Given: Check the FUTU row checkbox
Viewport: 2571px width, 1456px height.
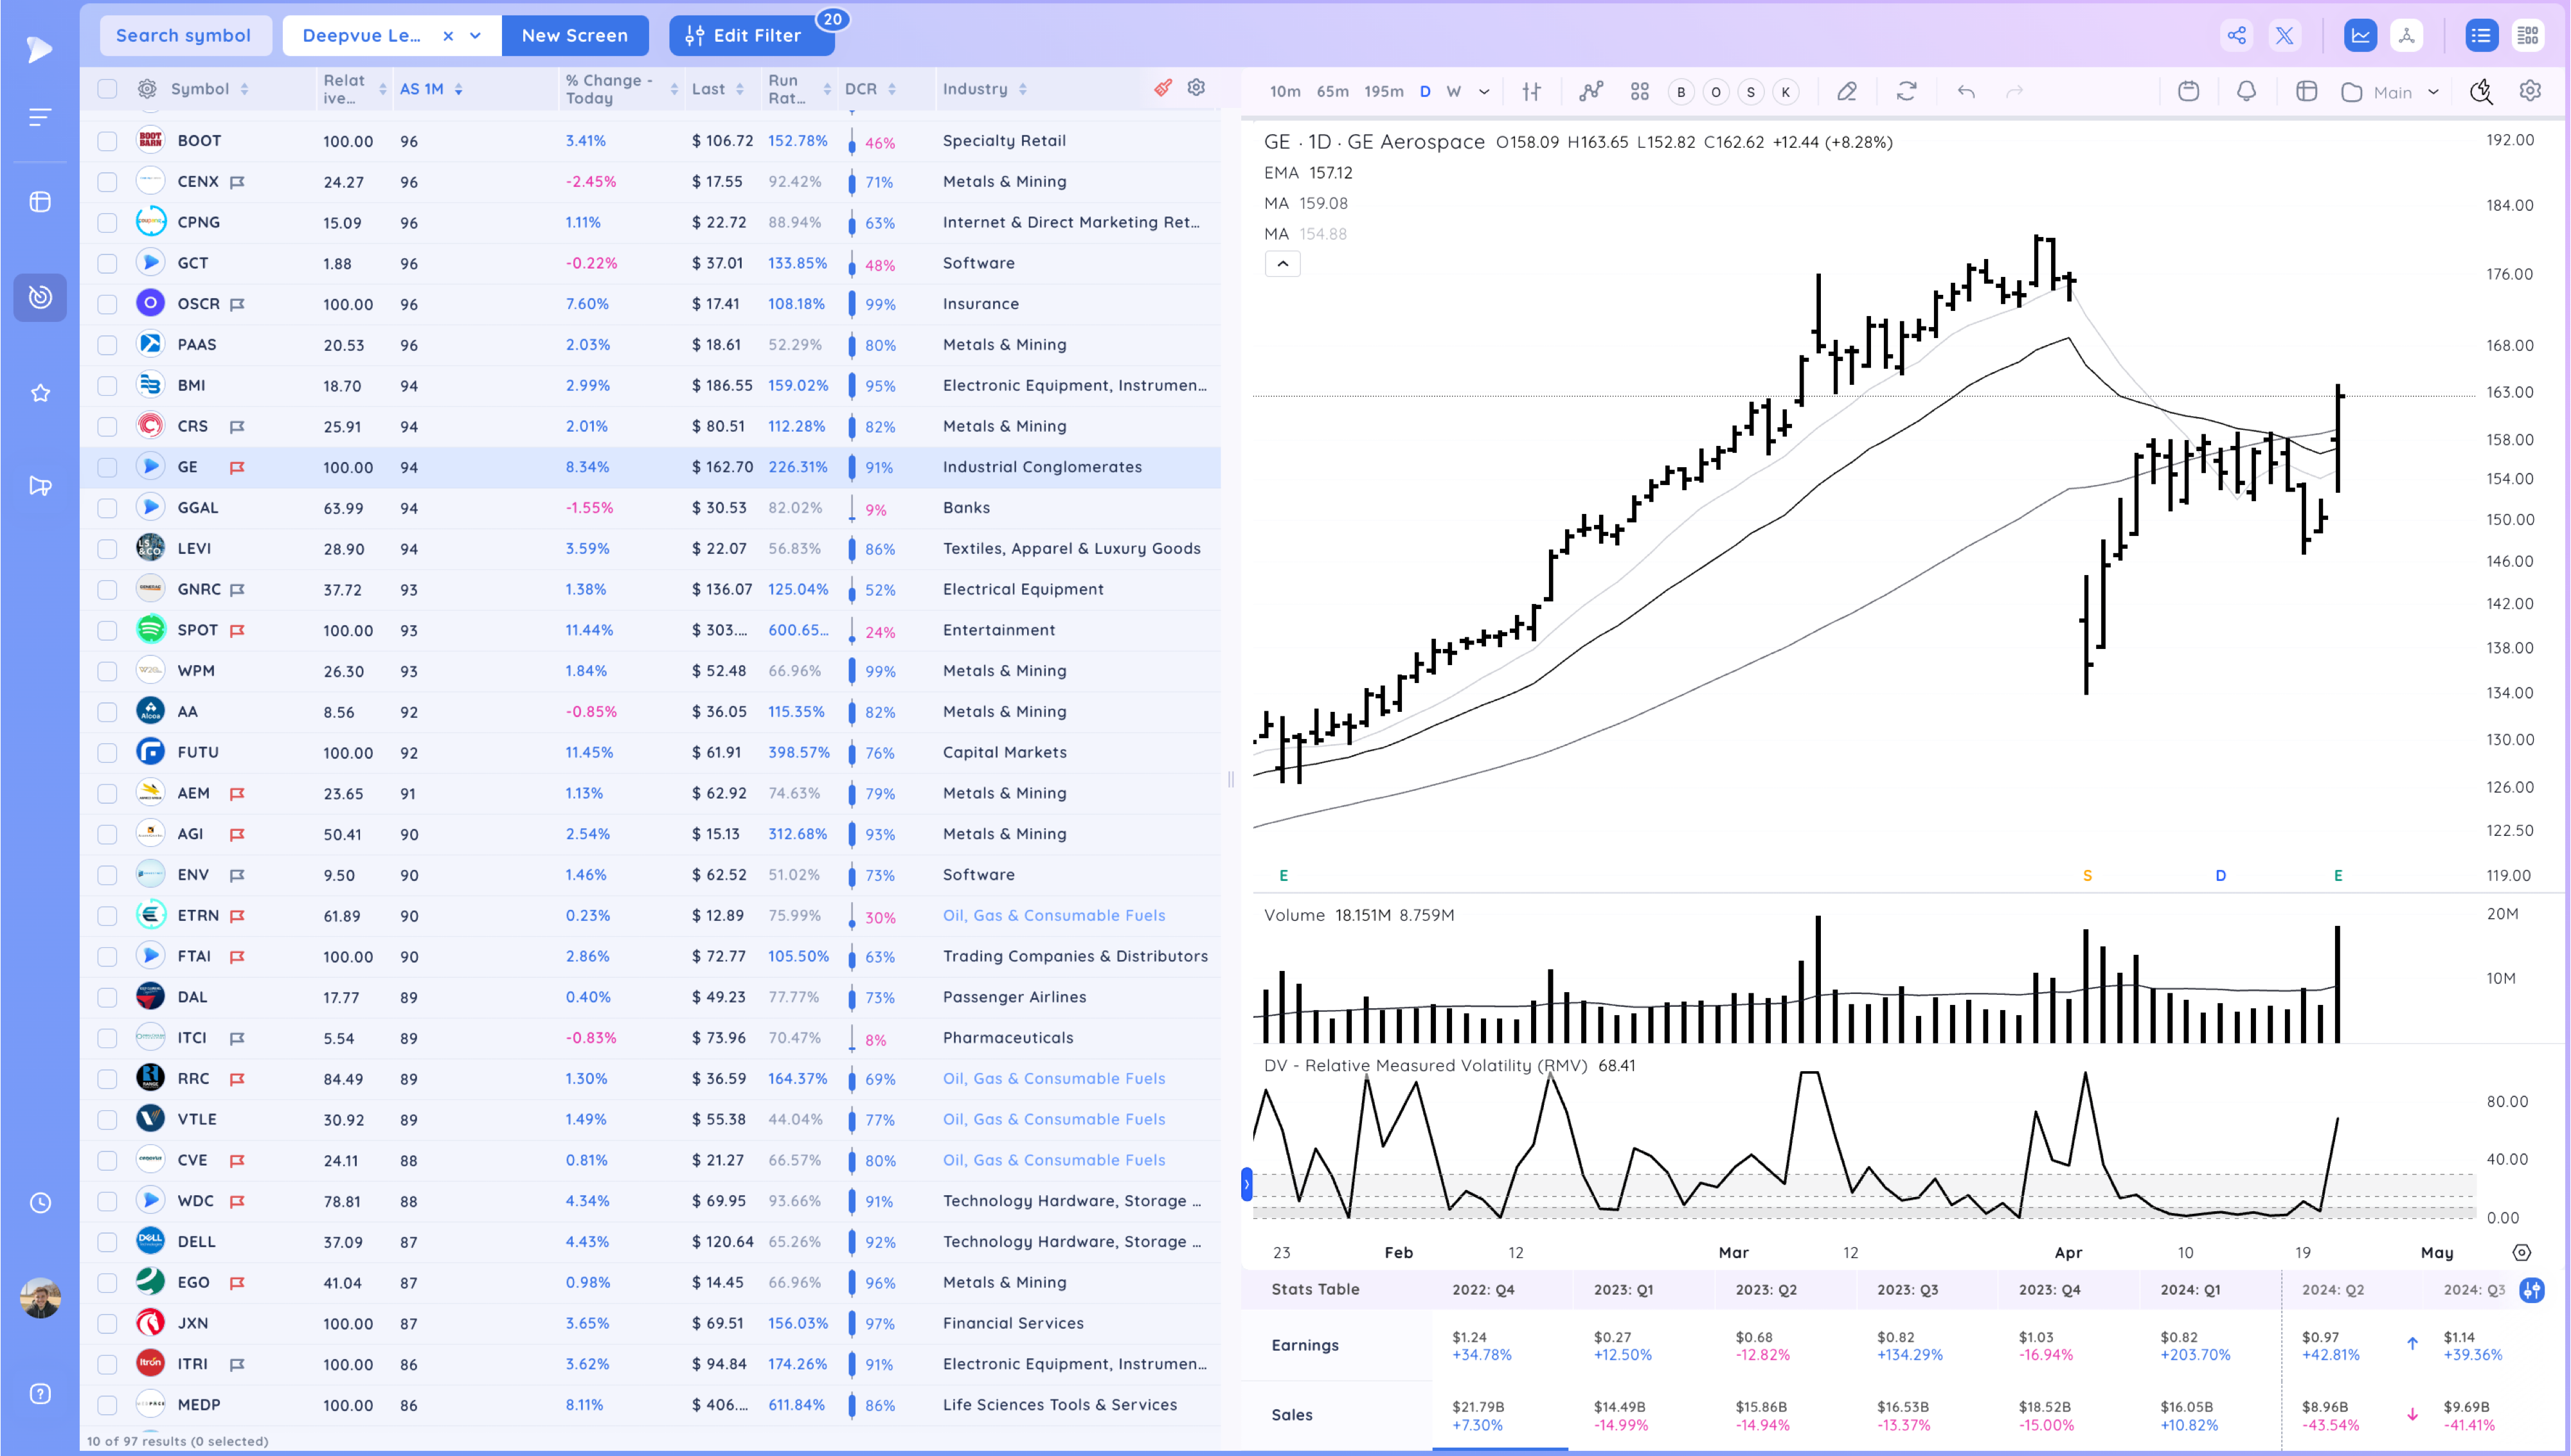Looking at the screenshot, I should [107, 753].
